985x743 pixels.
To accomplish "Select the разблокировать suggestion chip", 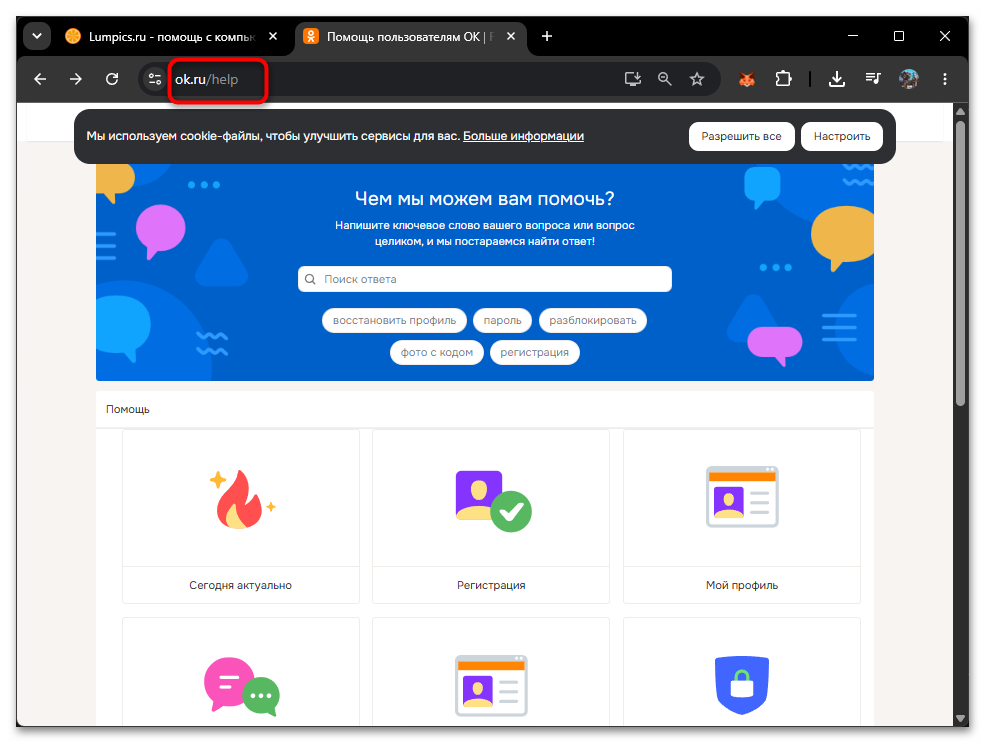I will [593, 320].
